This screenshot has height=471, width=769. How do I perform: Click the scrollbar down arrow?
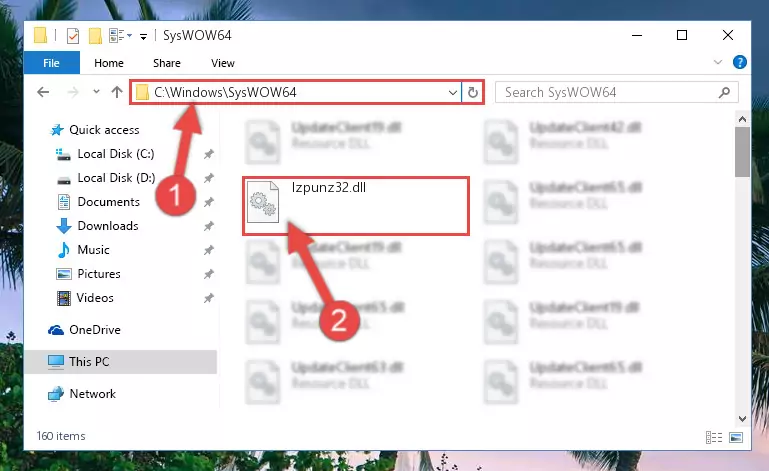click(x=742, y=419)
